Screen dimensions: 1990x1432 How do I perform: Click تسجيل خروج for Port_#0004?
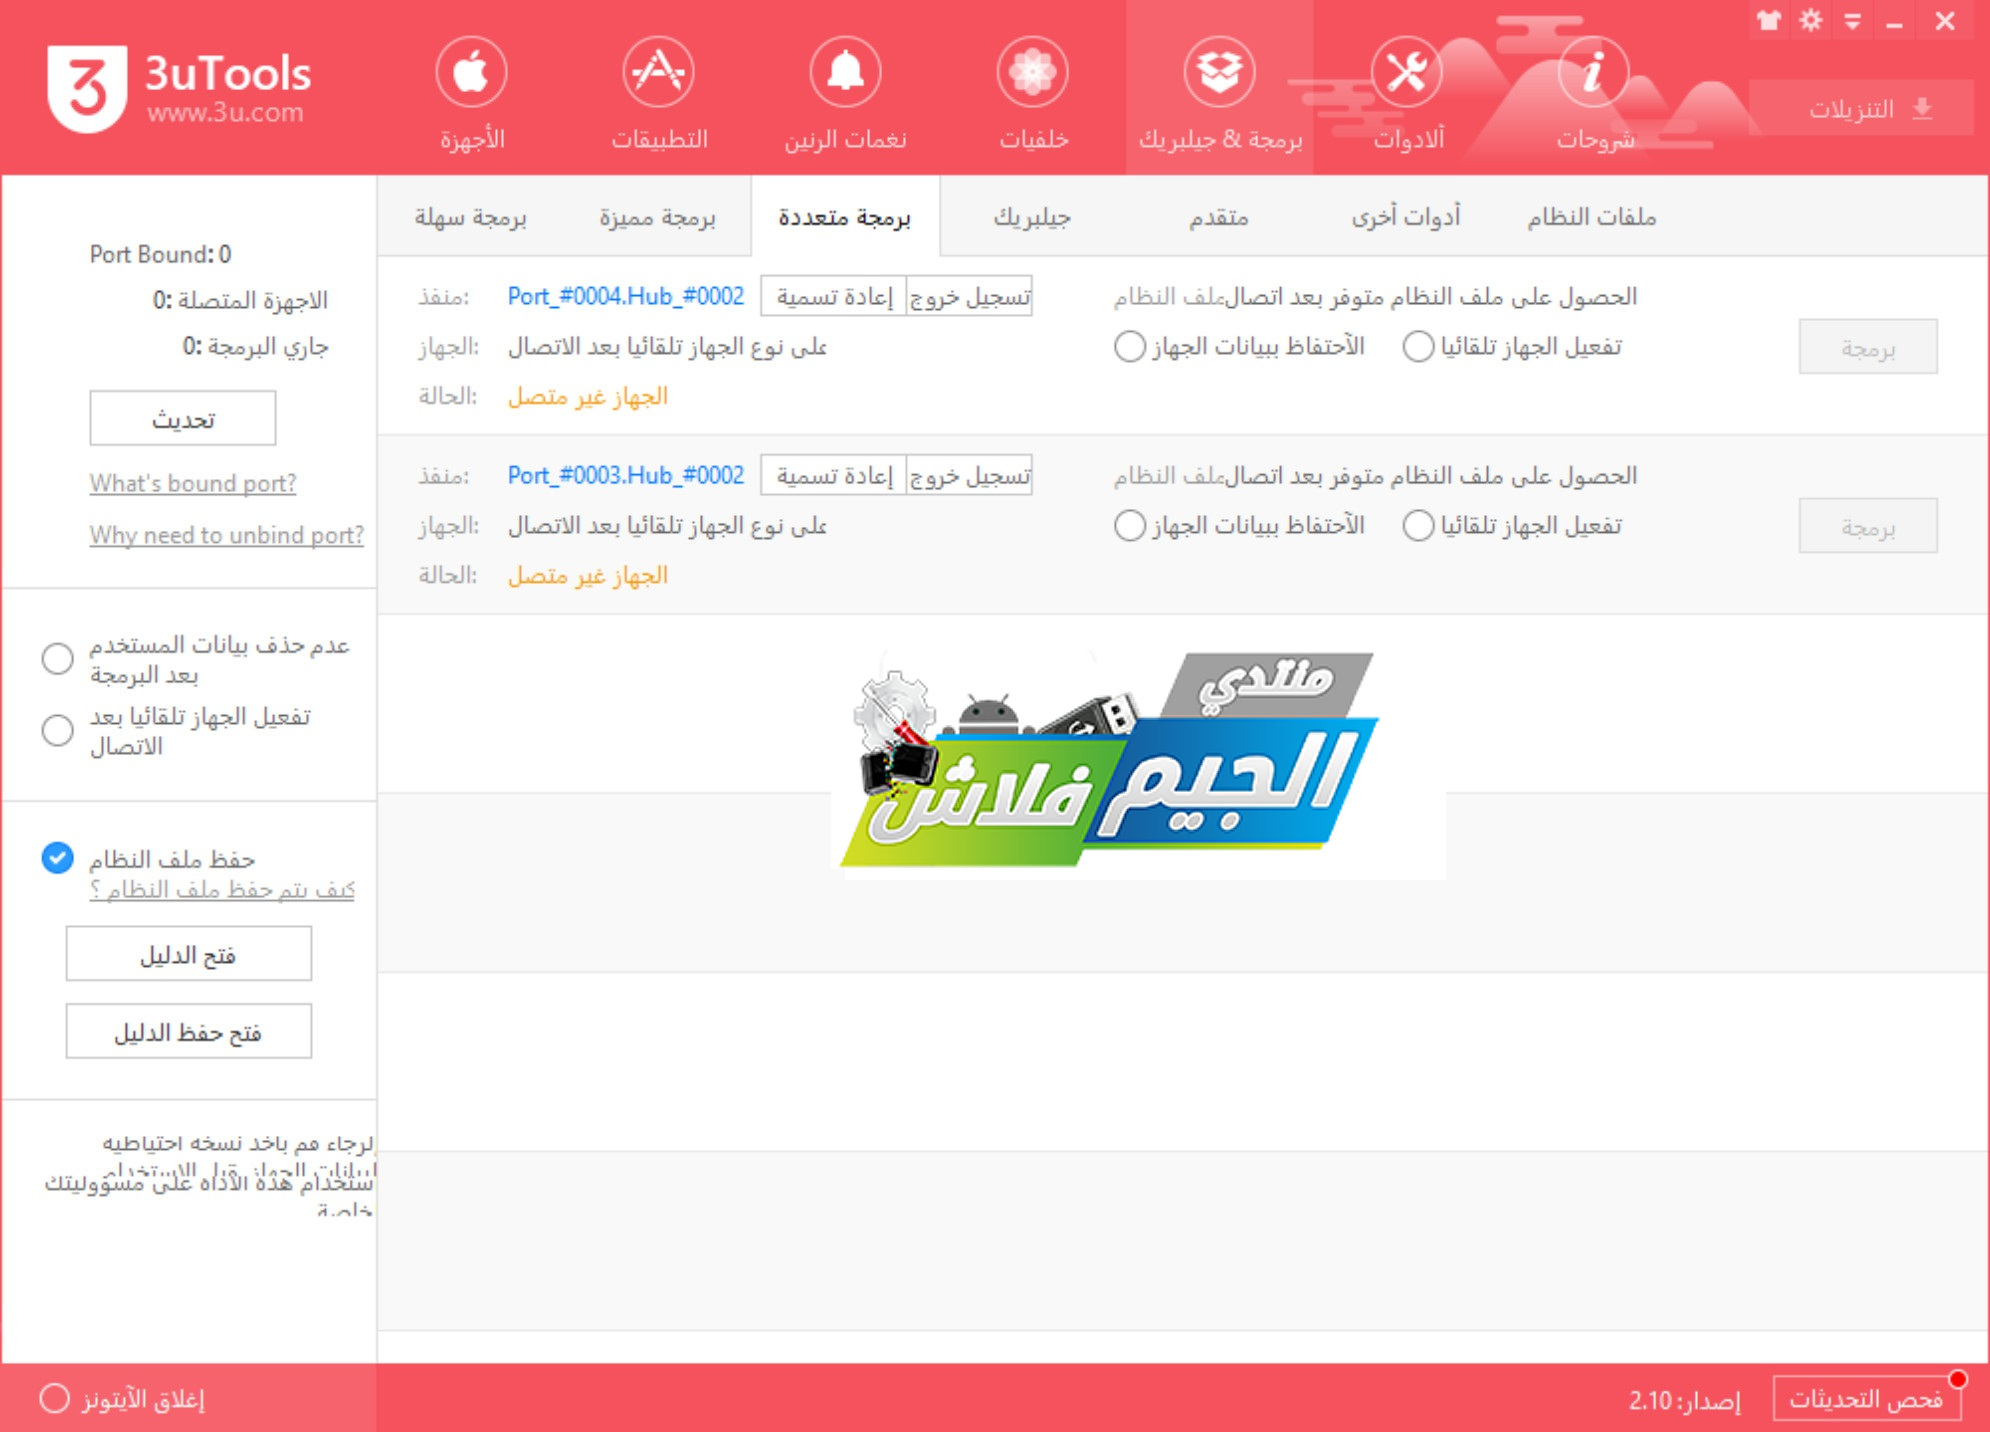tap(970, 296)
